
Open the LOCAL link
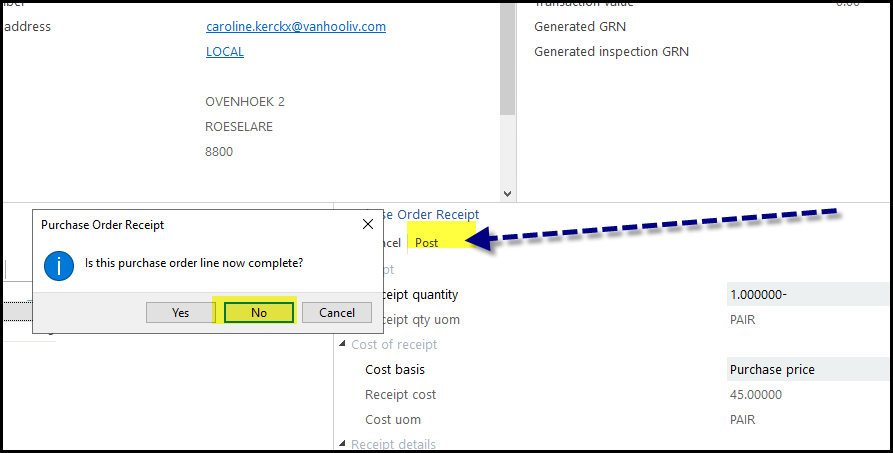(x=224, y=52)
